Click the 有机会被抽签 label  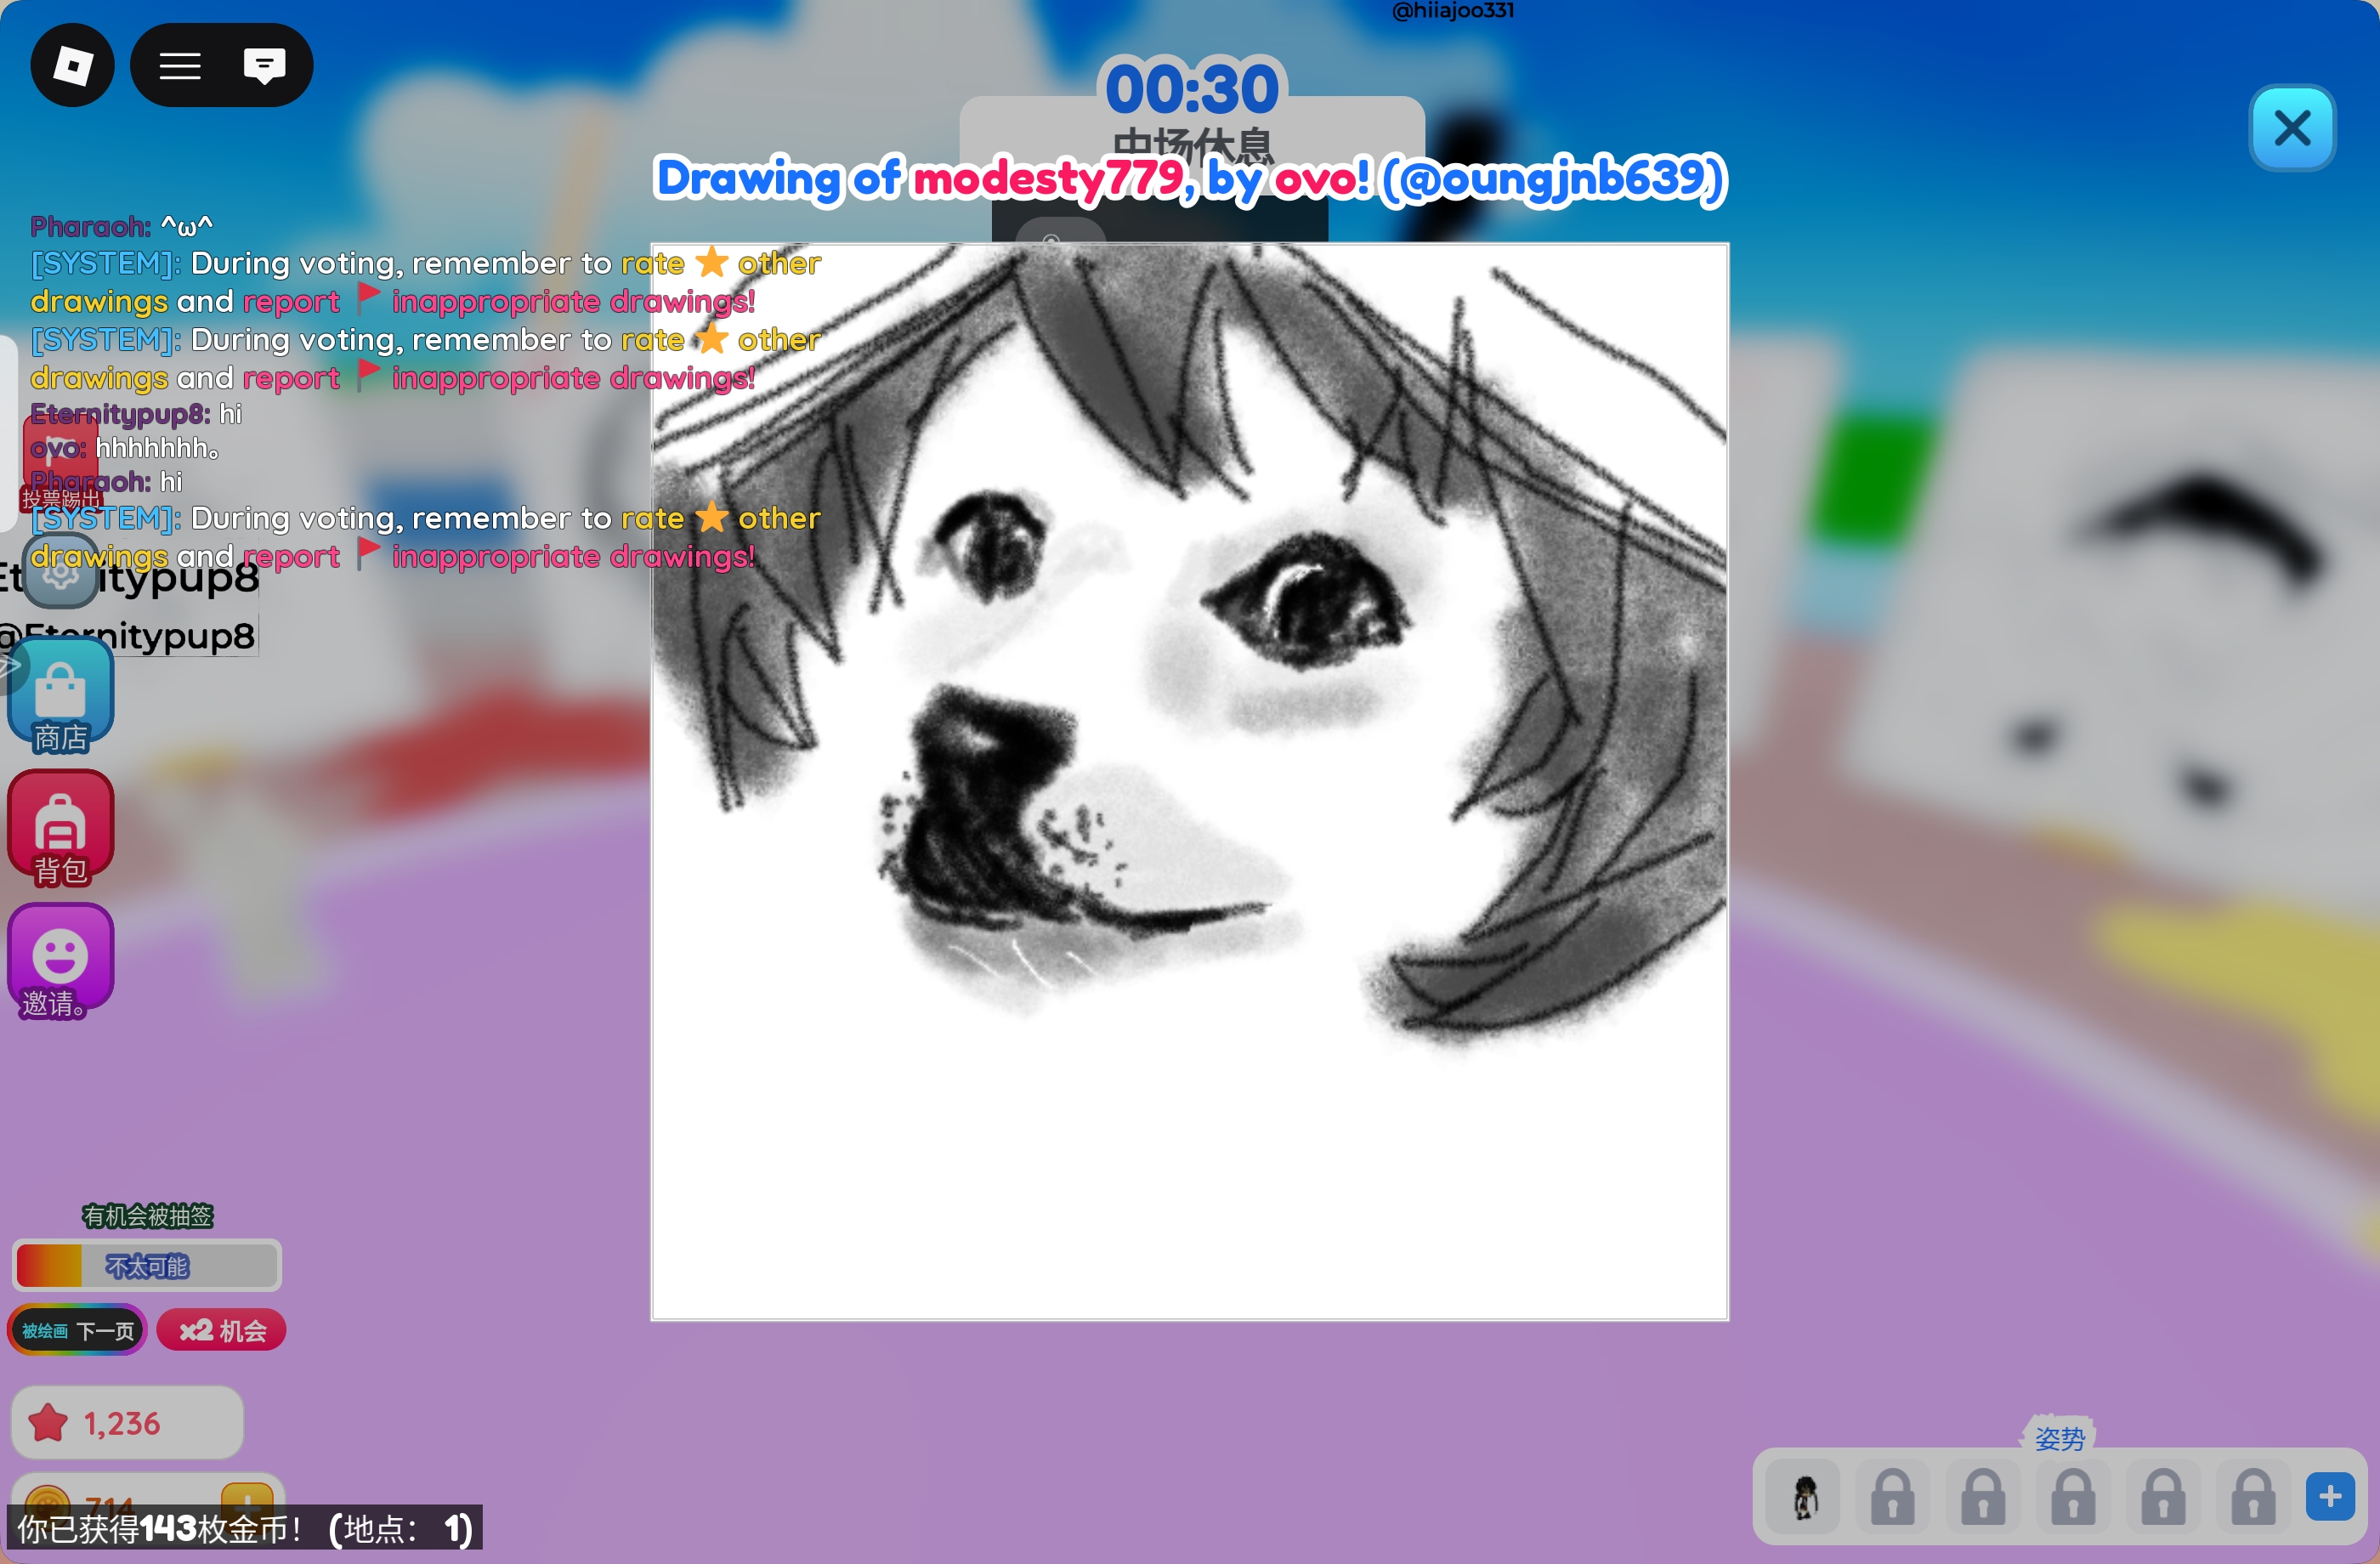(147, 1215)
